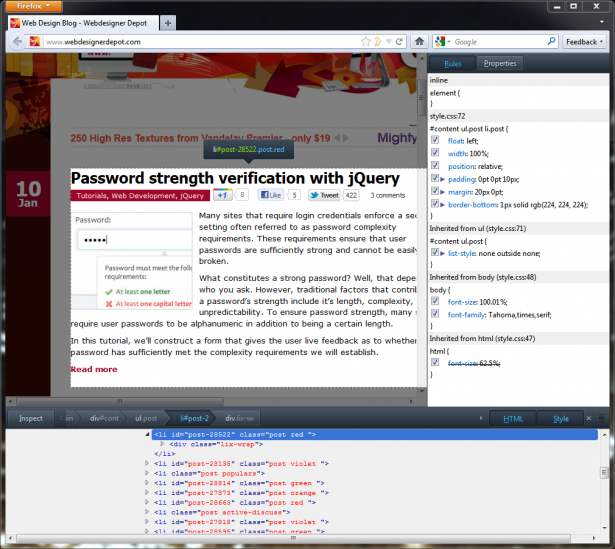The width and height of the screenshot is (615, 549).
Task: Reload the page with refresh icon
Action: click(399, 41)
